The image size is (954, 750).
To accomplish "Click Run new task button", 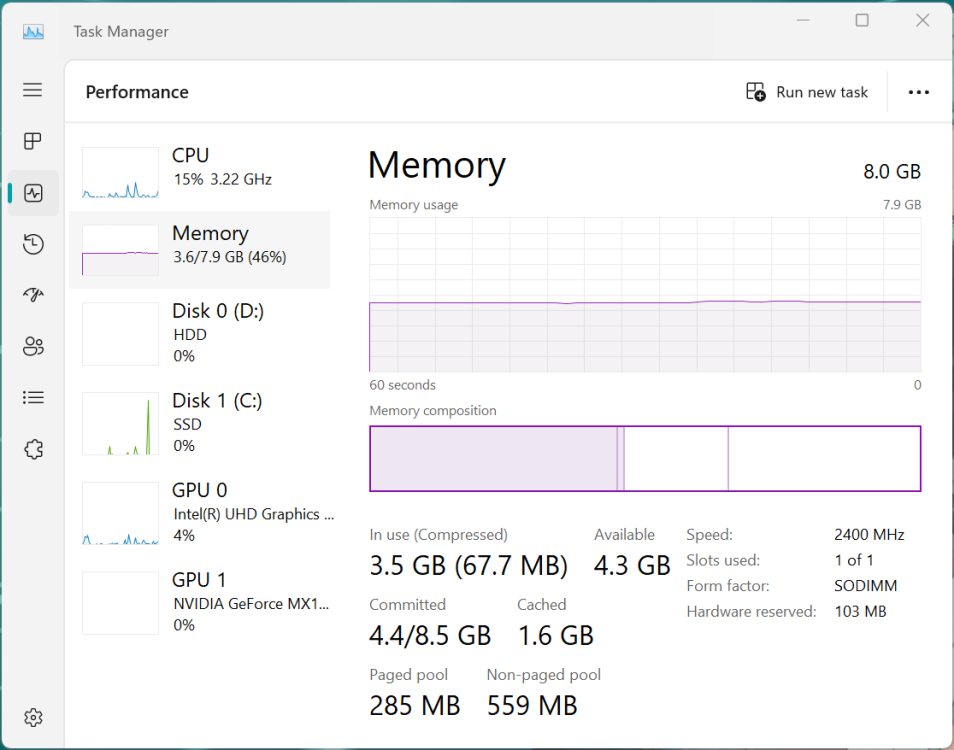I will (807, 92).
